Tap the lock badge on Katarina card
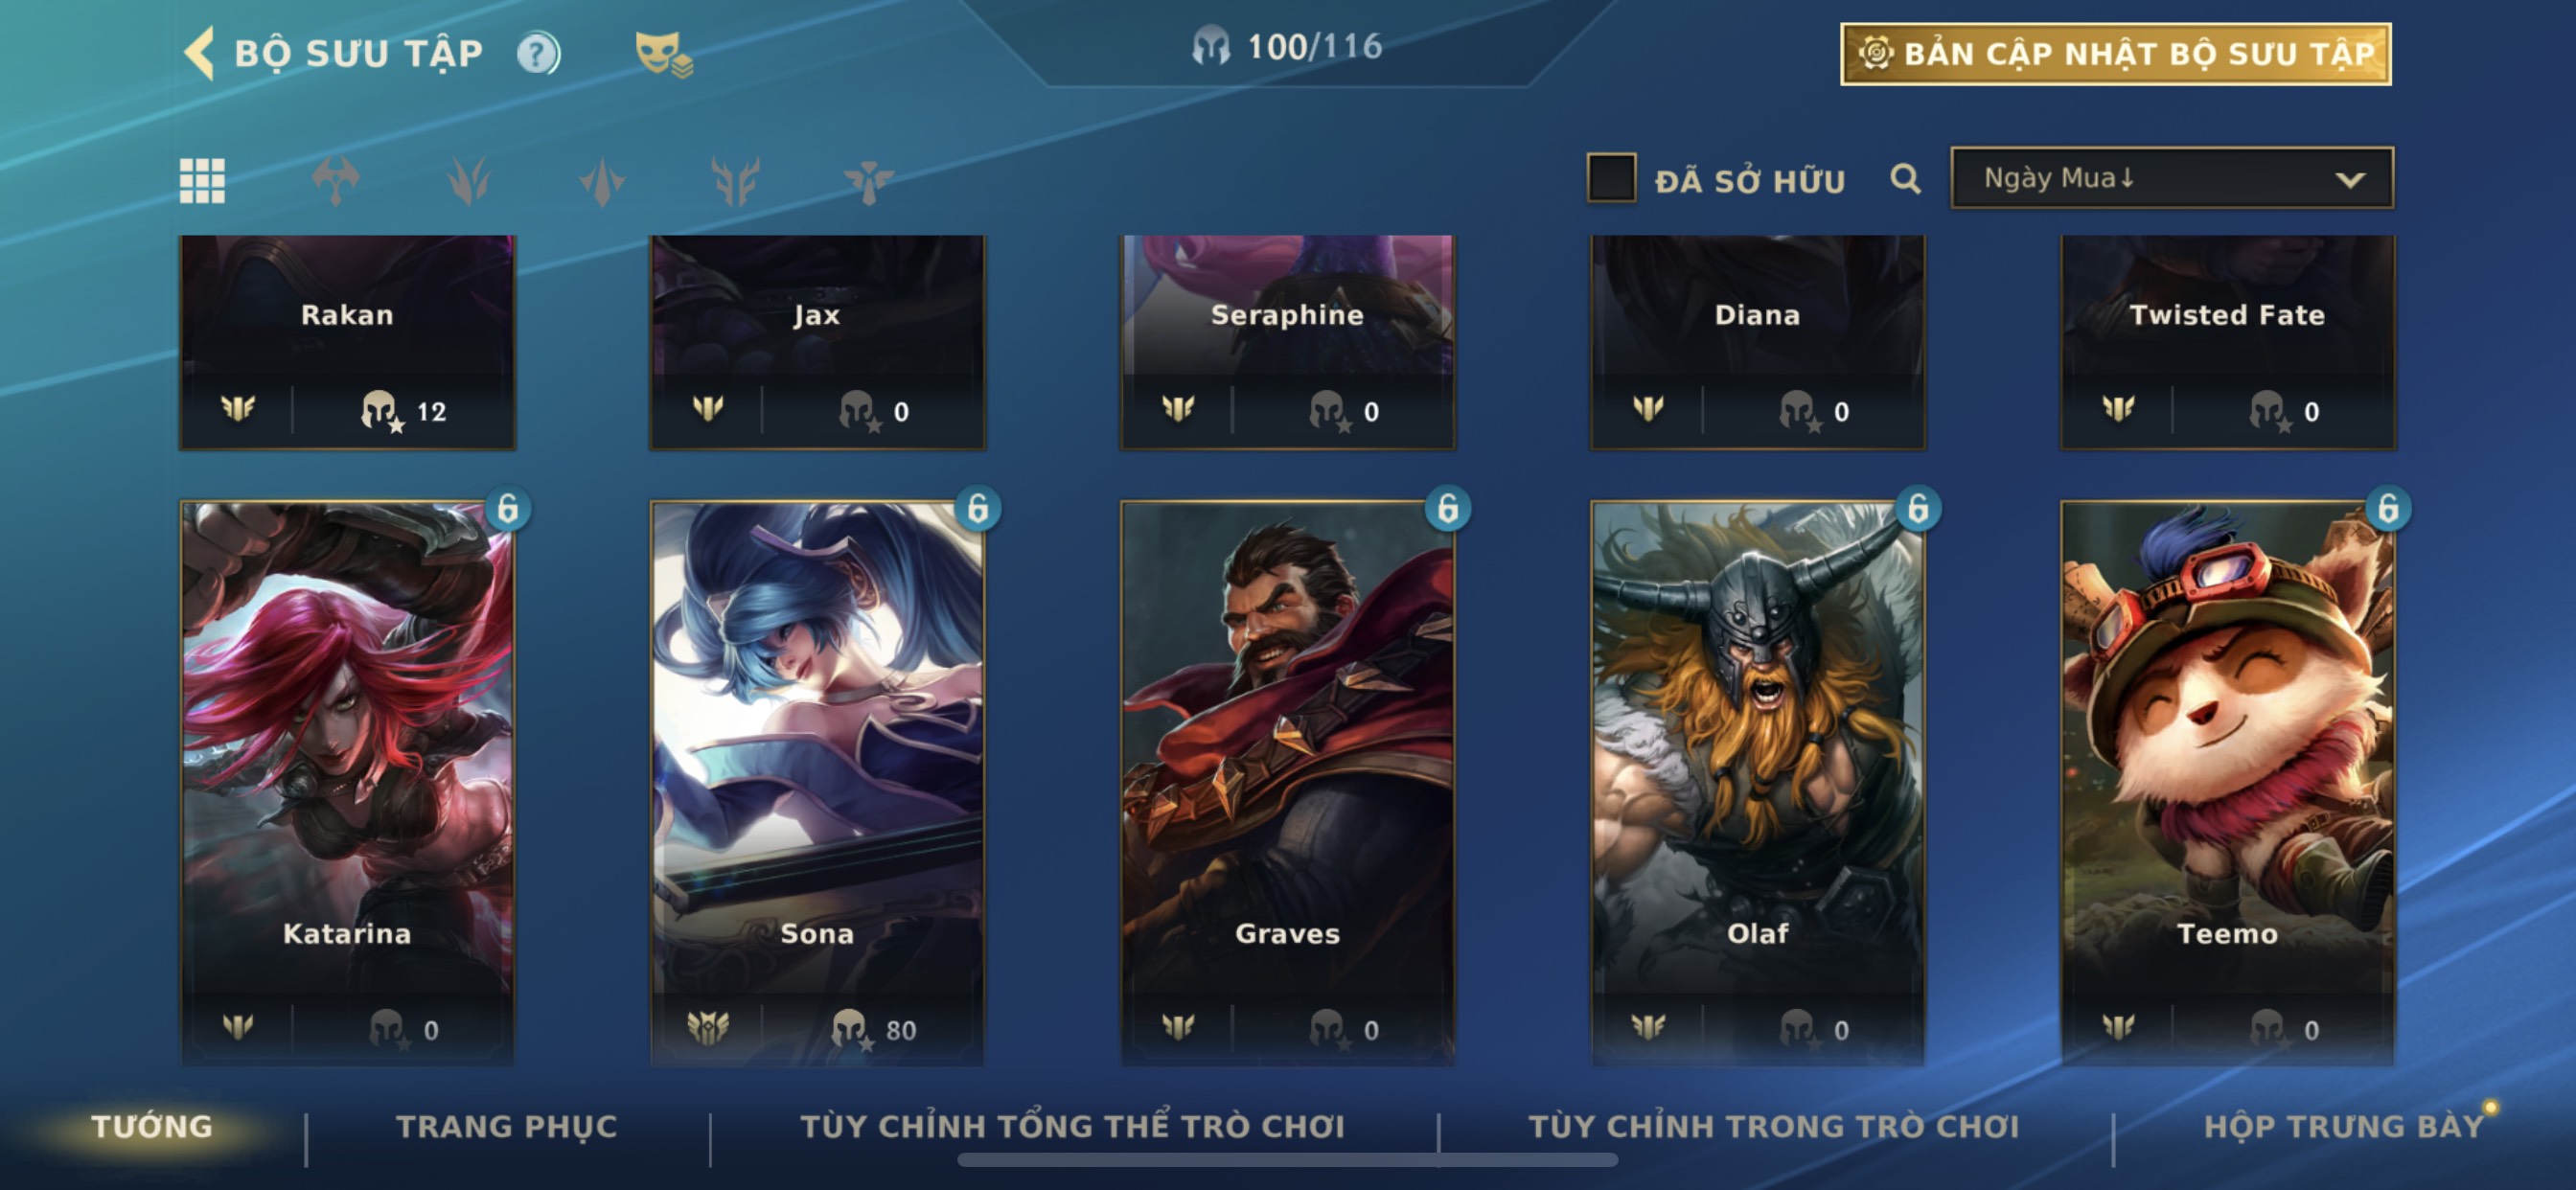Image resolution: width=2576 pixels, height=1190 pixels. click(508, 508)
